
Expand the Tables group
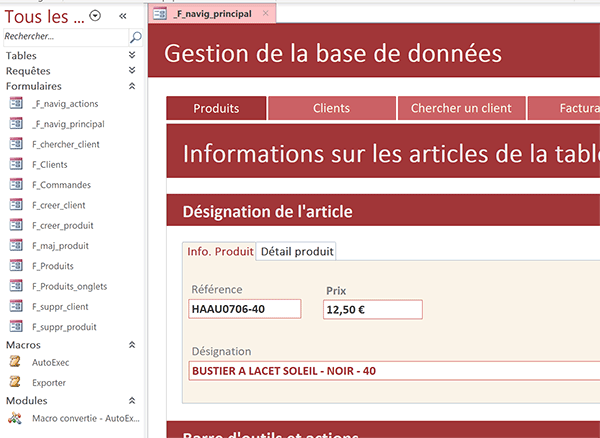coord(132,55)
